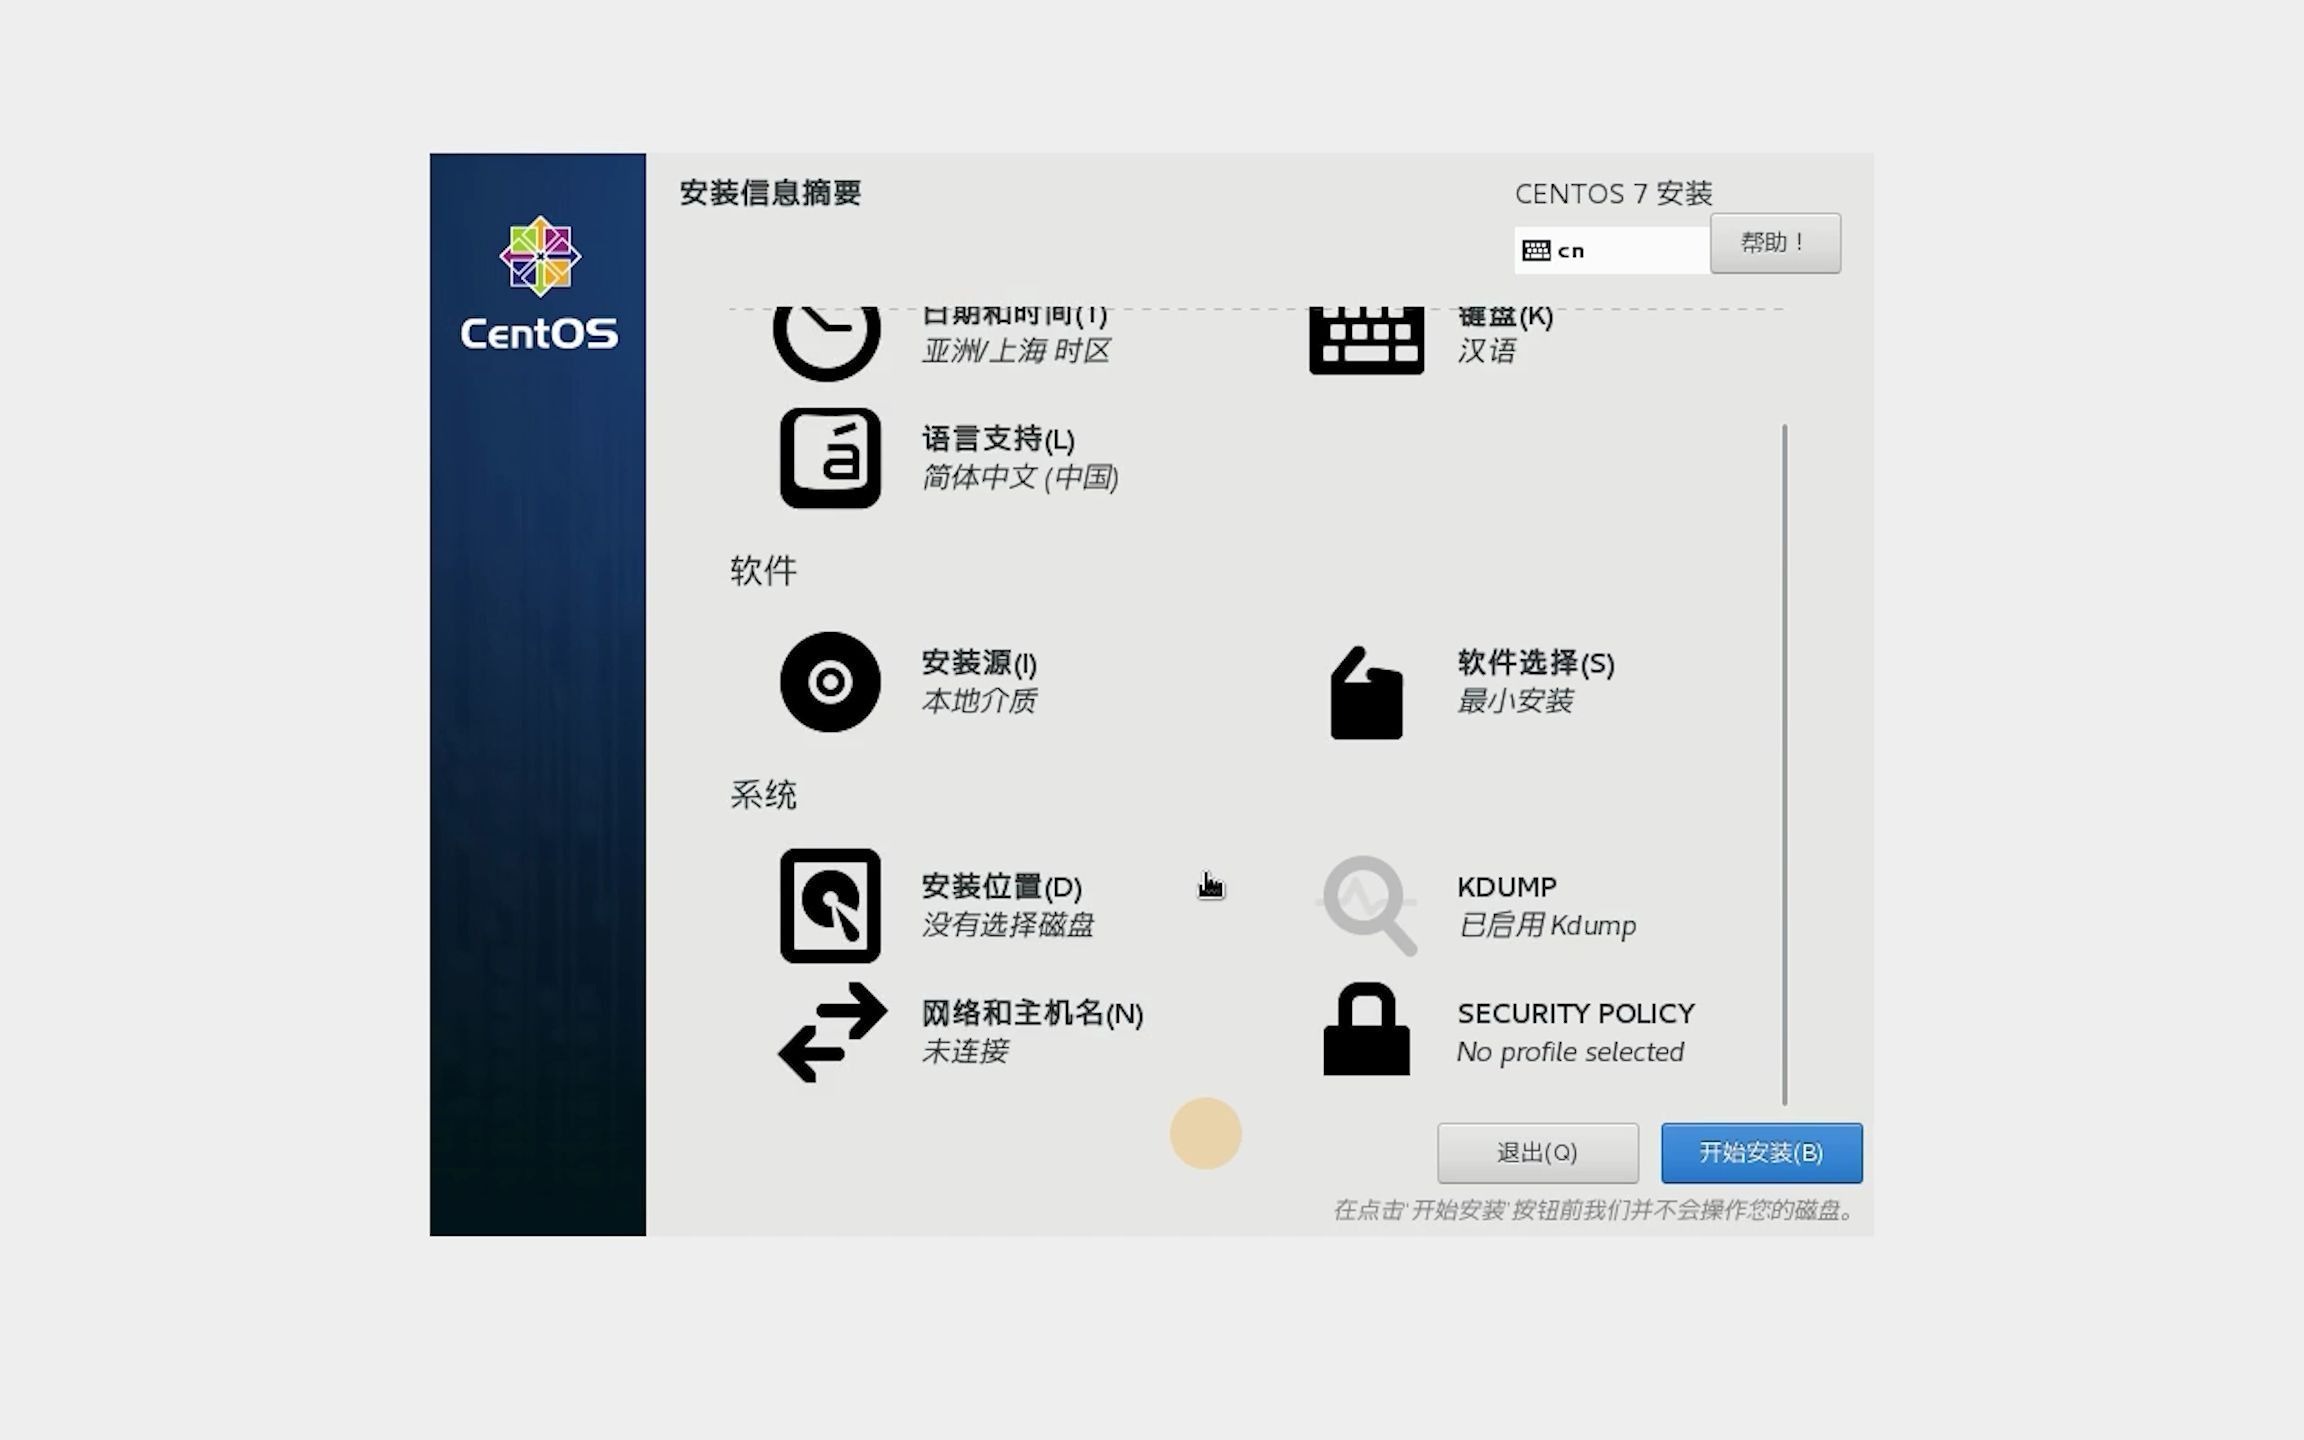Open the cn keyboard layout switcher

tap(1610, 249)
